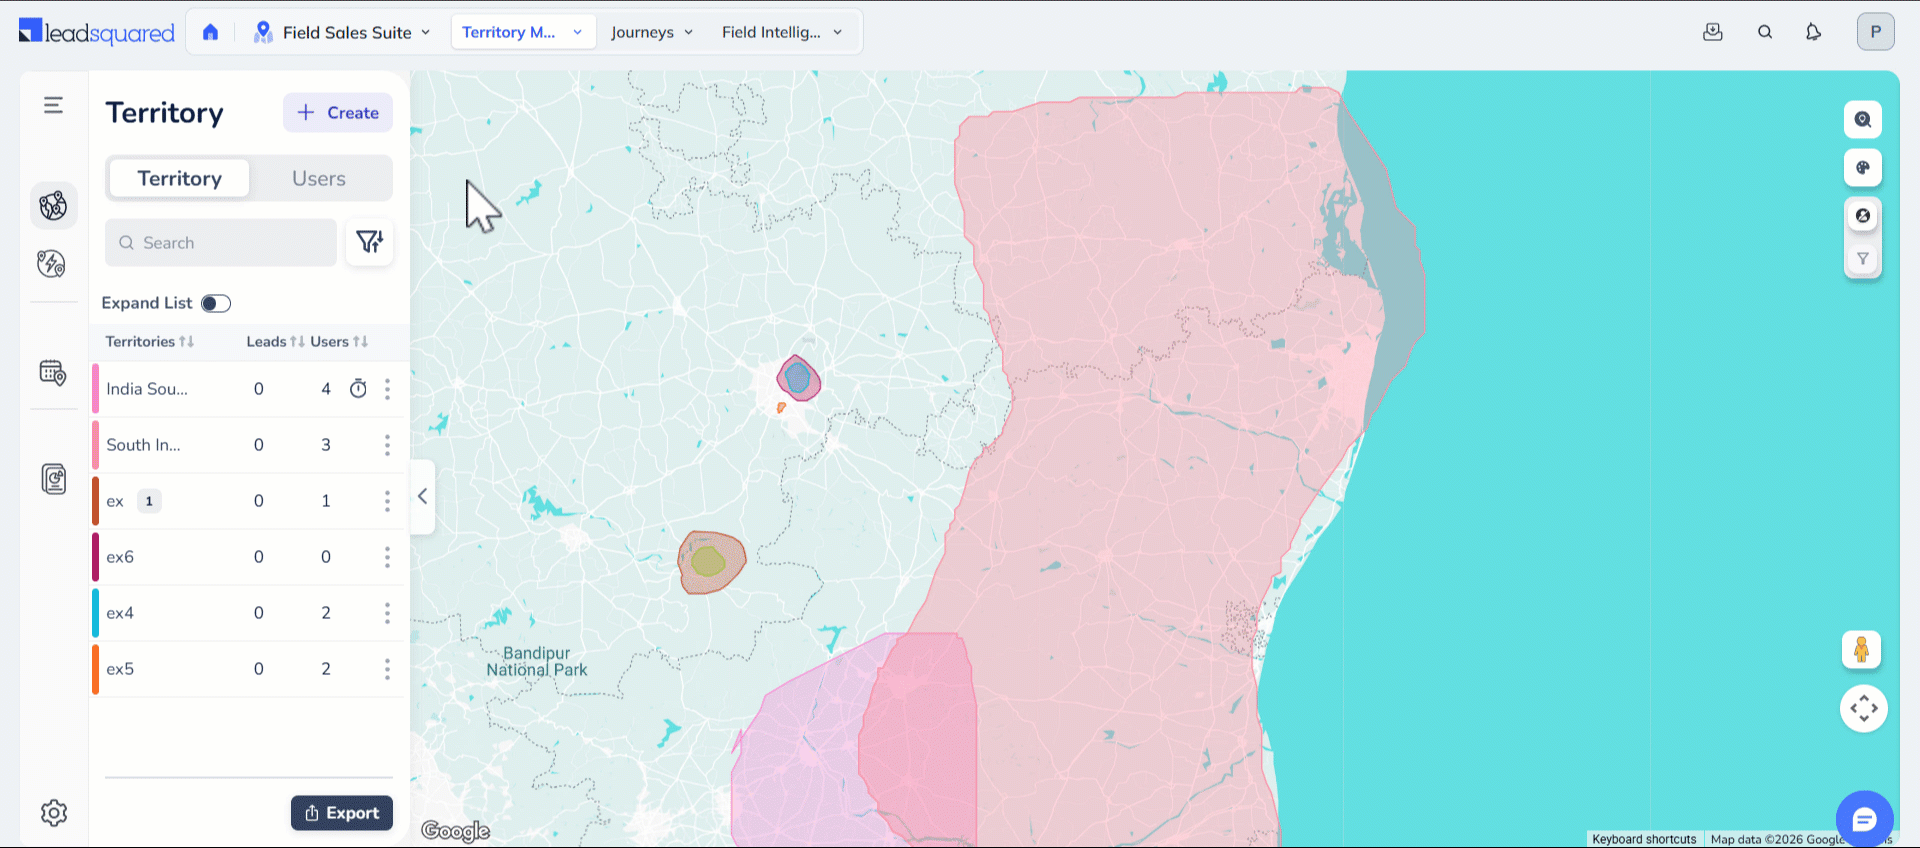Open the map location search tool
1920x848 pixels.
coord(1862,120)
